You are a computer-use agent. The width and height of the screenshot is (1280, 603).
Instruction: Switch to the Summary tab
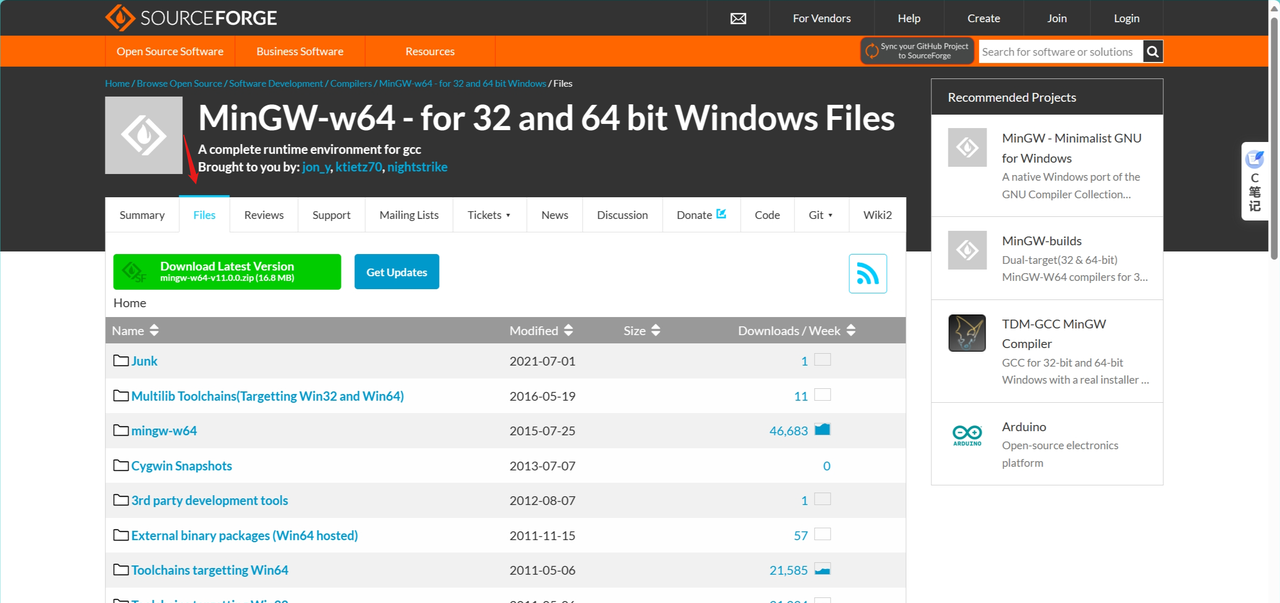point(142,215)
